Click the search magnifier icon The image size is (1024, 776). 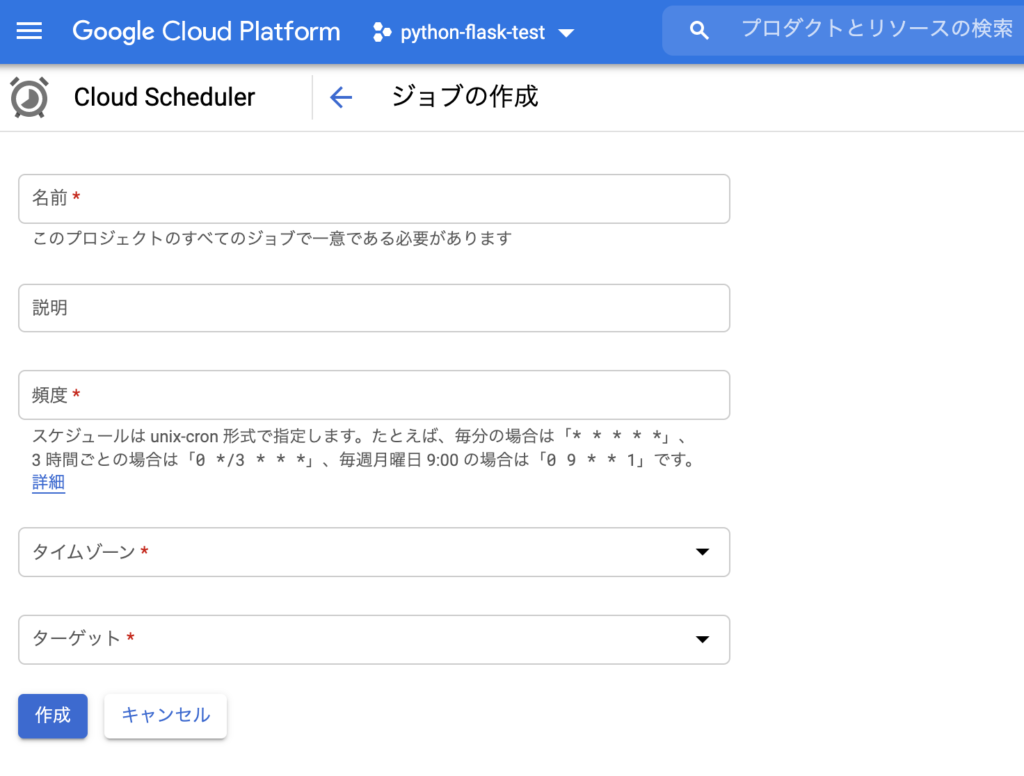pyautogui.click(x=699, y=30)
